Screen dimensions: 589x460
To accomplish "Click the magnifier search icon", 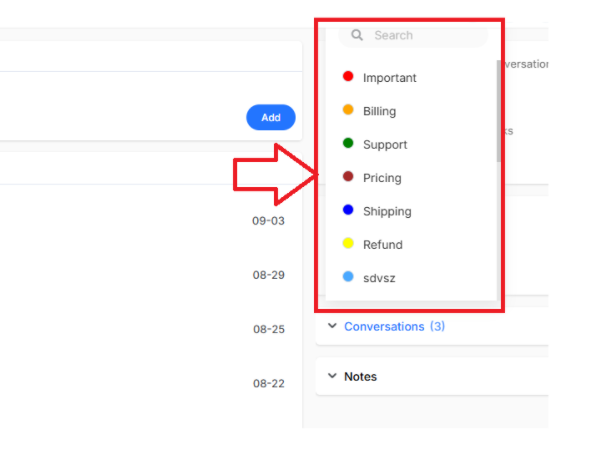I will [356, 35].
